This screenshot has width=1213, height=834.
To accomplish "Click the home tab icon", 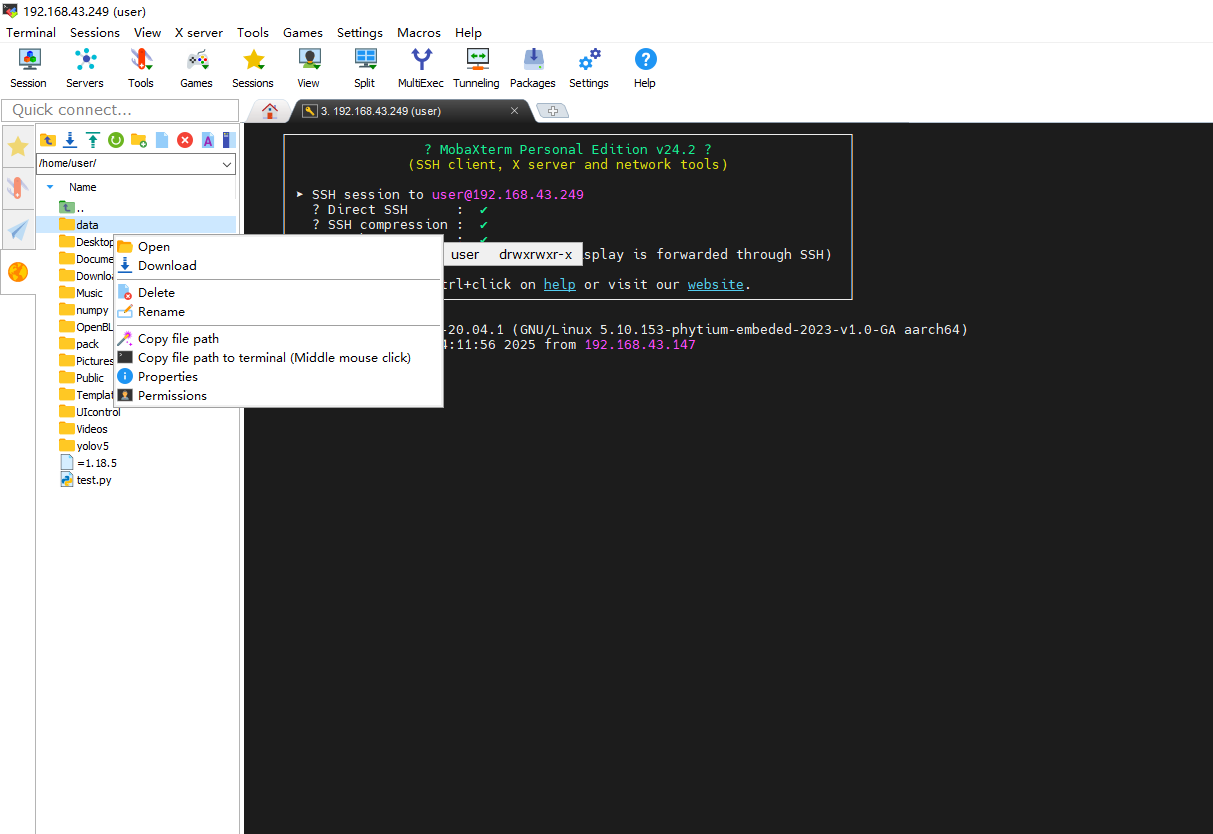I will tap(269, 111).
